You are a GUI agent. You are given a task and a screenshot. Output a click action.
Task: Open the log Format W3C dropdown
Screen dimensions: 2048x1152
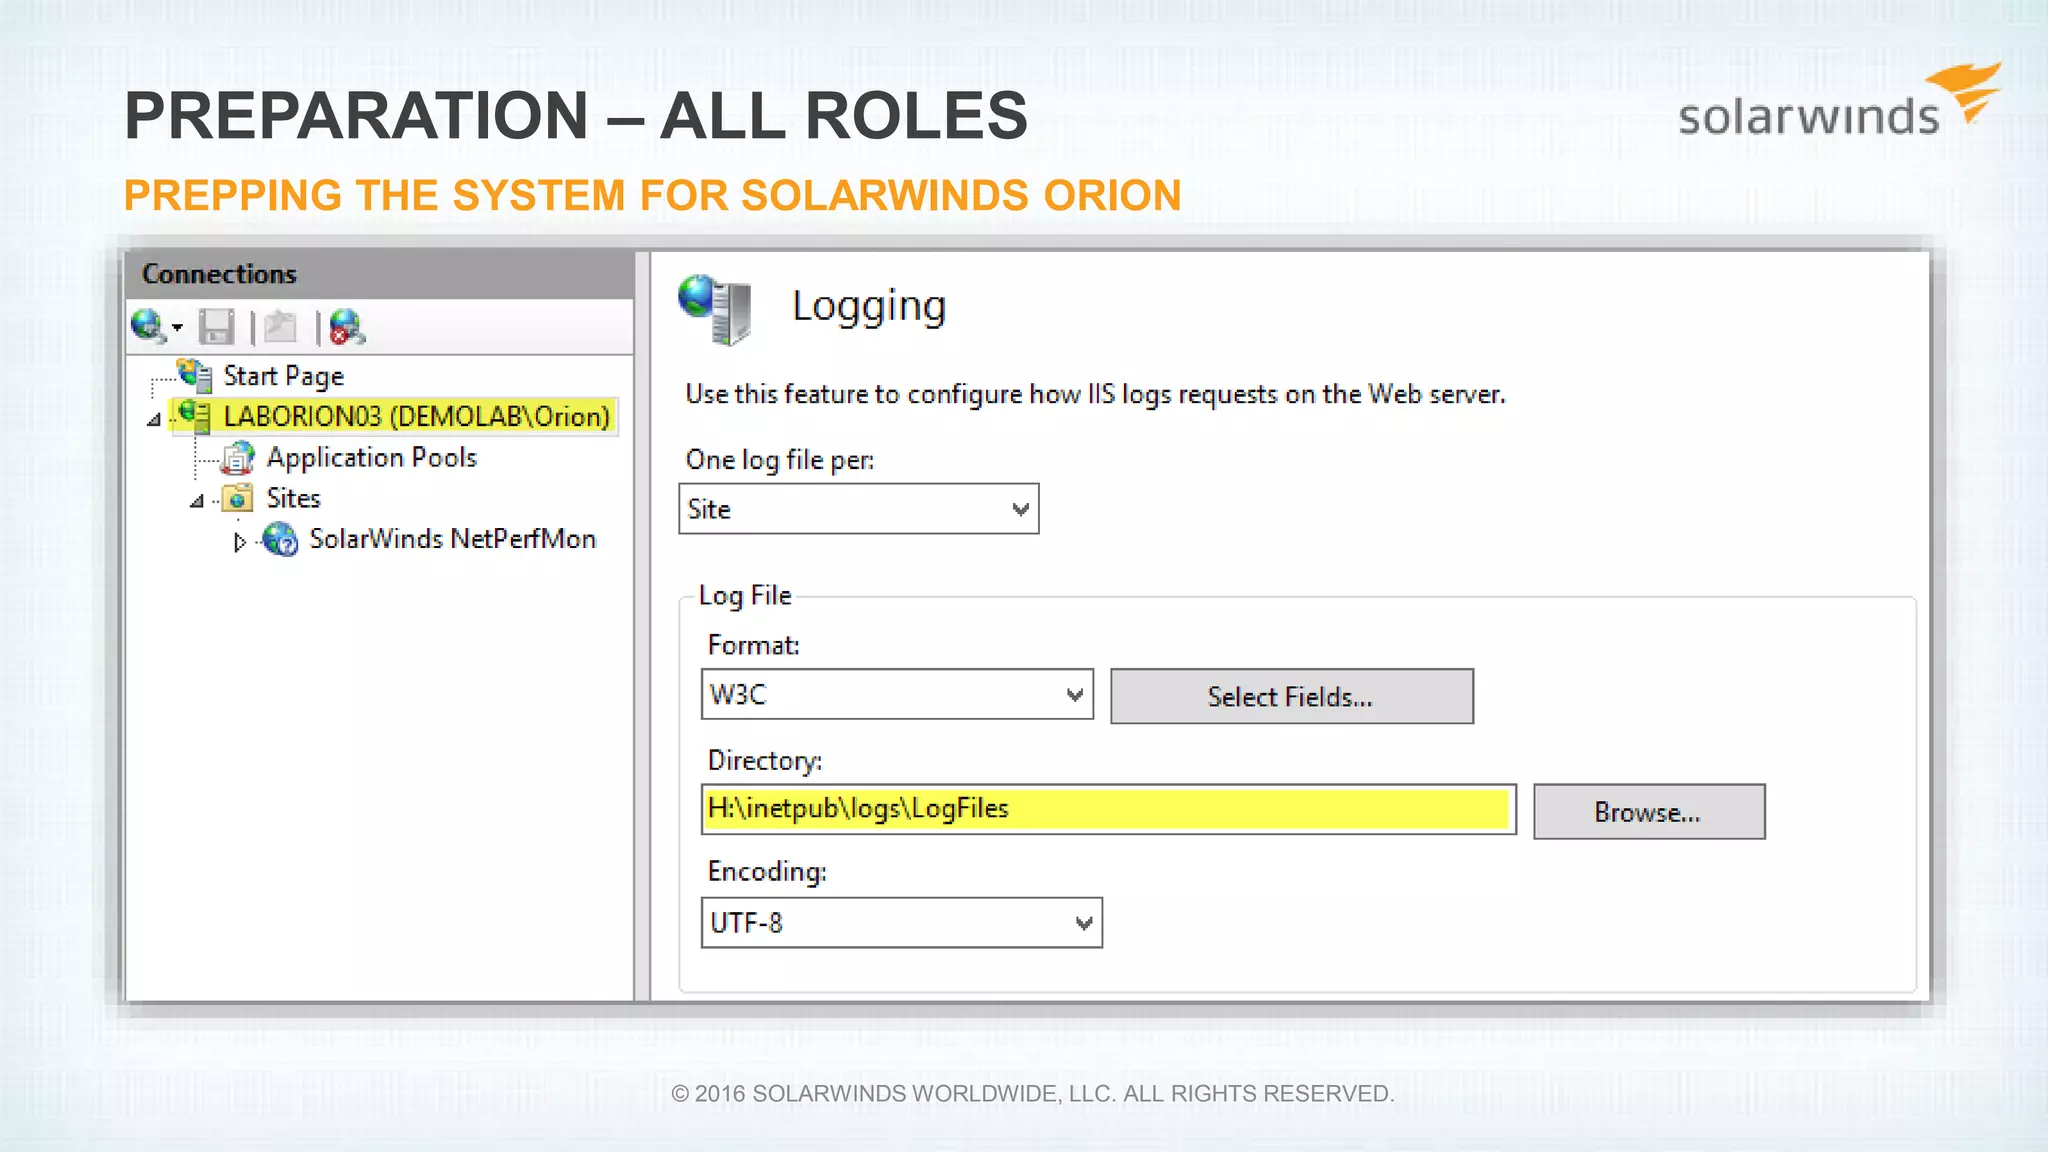(x=897, y=694)
